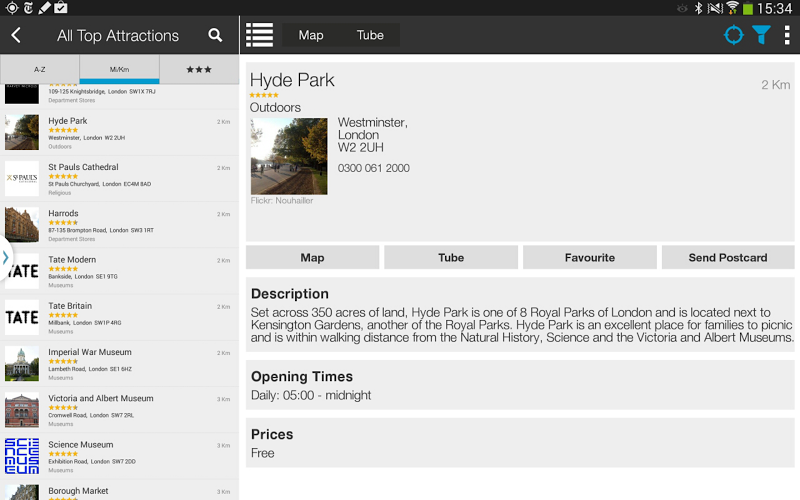Tap the checked-bag notification icon in status bar
The width and height of the screenshot is (800, 500).
[61, 8]
